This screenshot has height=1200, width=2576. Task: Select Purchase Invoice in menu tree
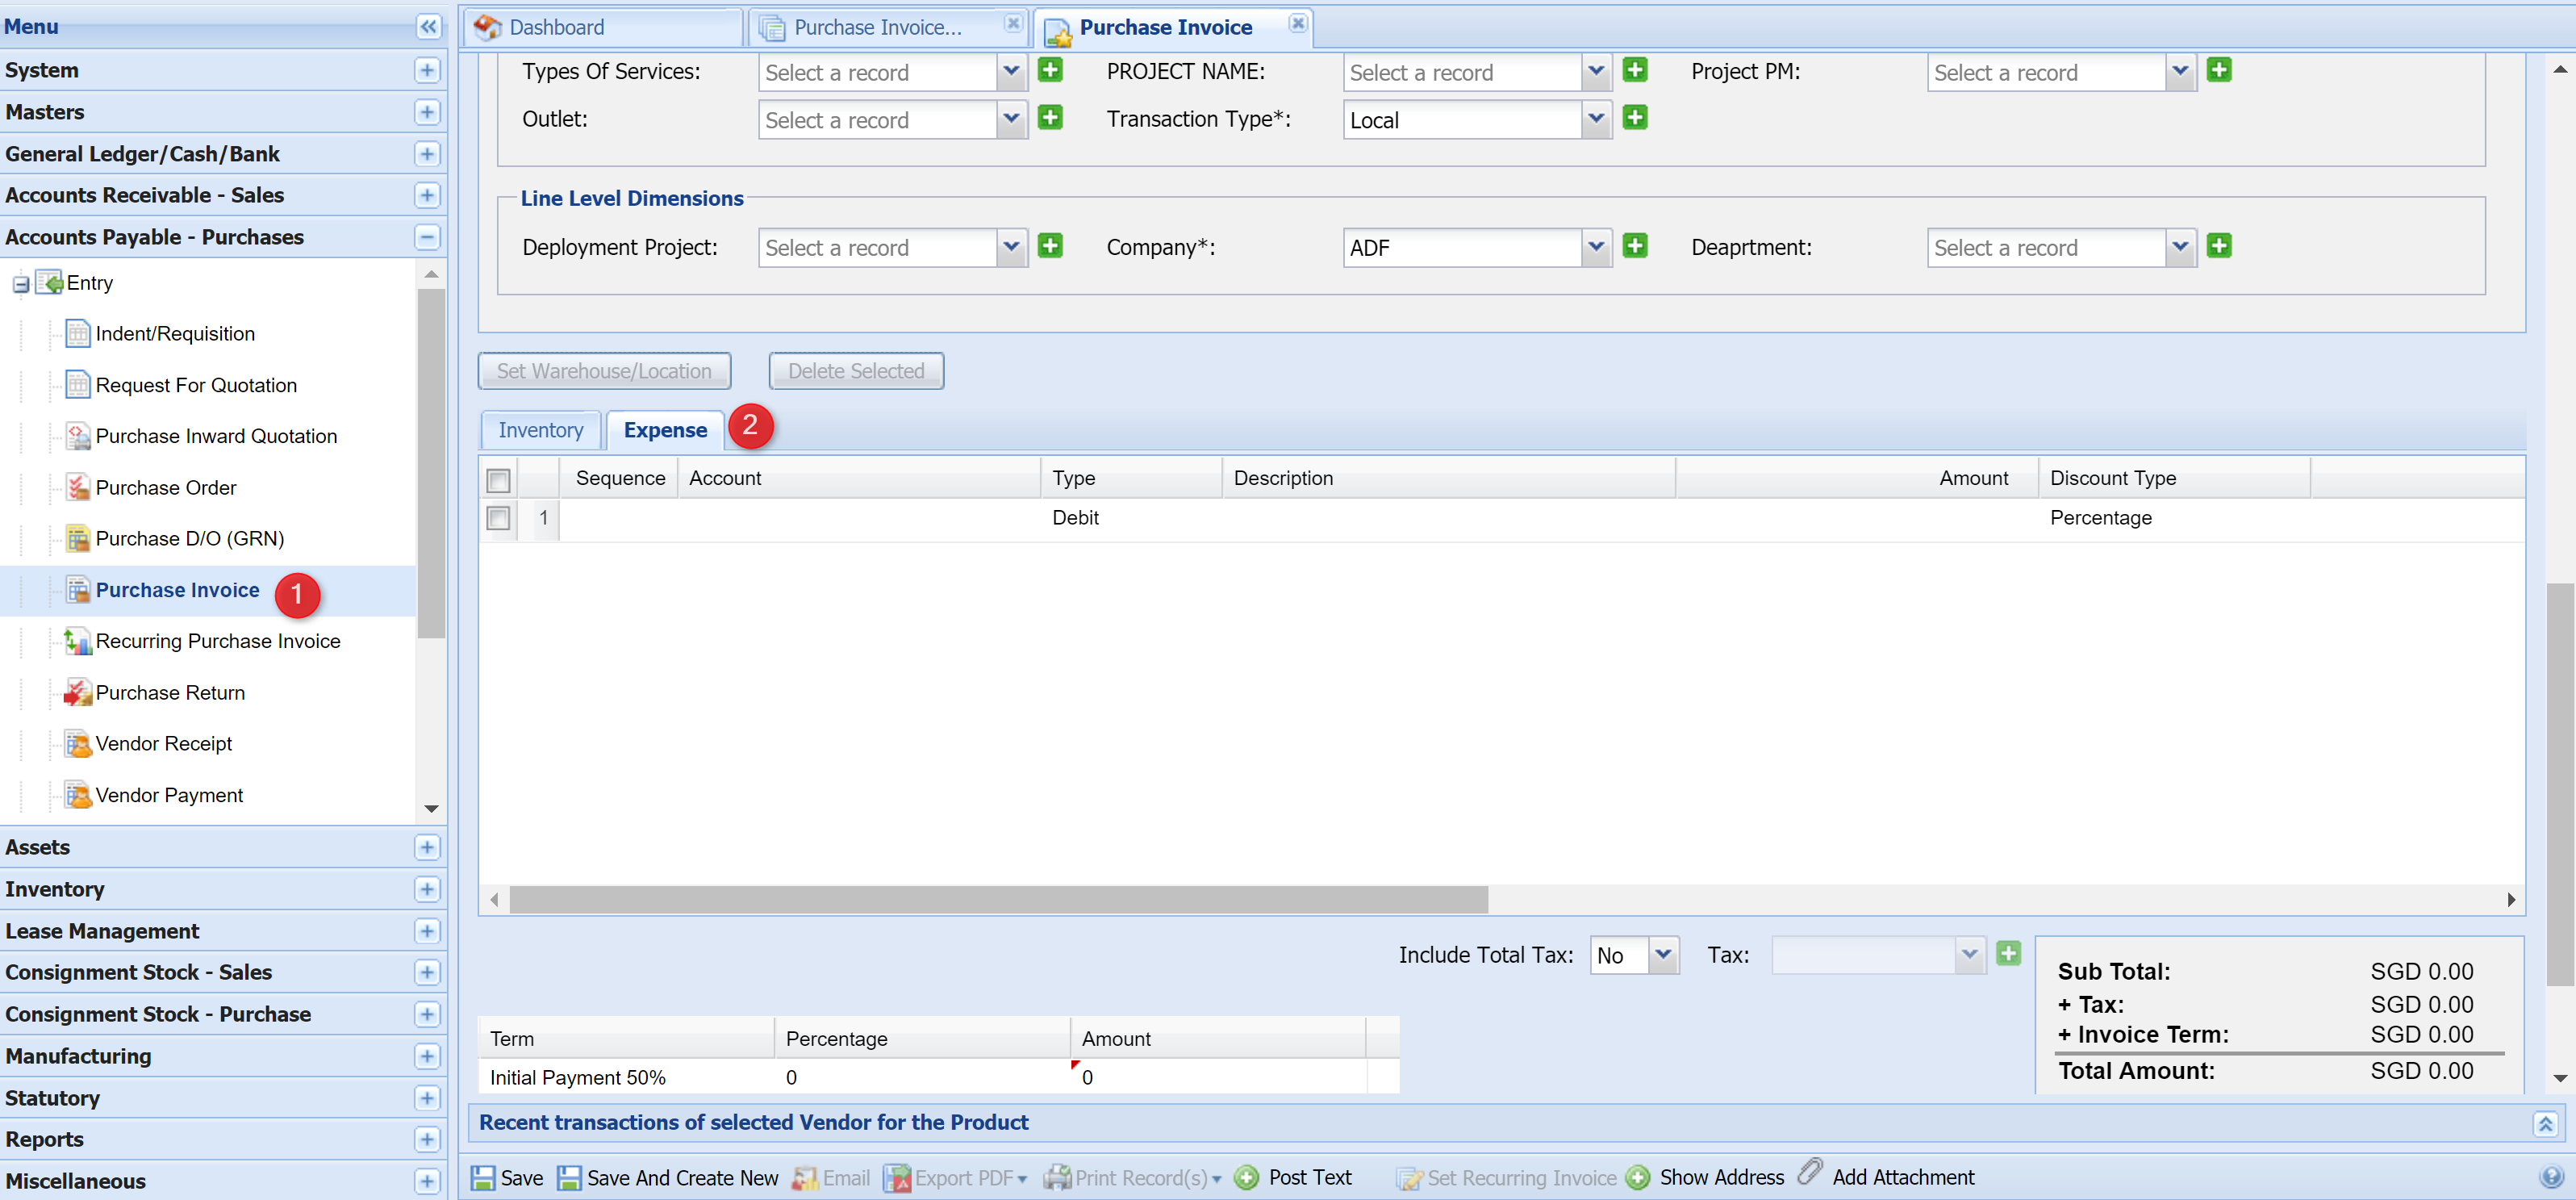(177, 591)
